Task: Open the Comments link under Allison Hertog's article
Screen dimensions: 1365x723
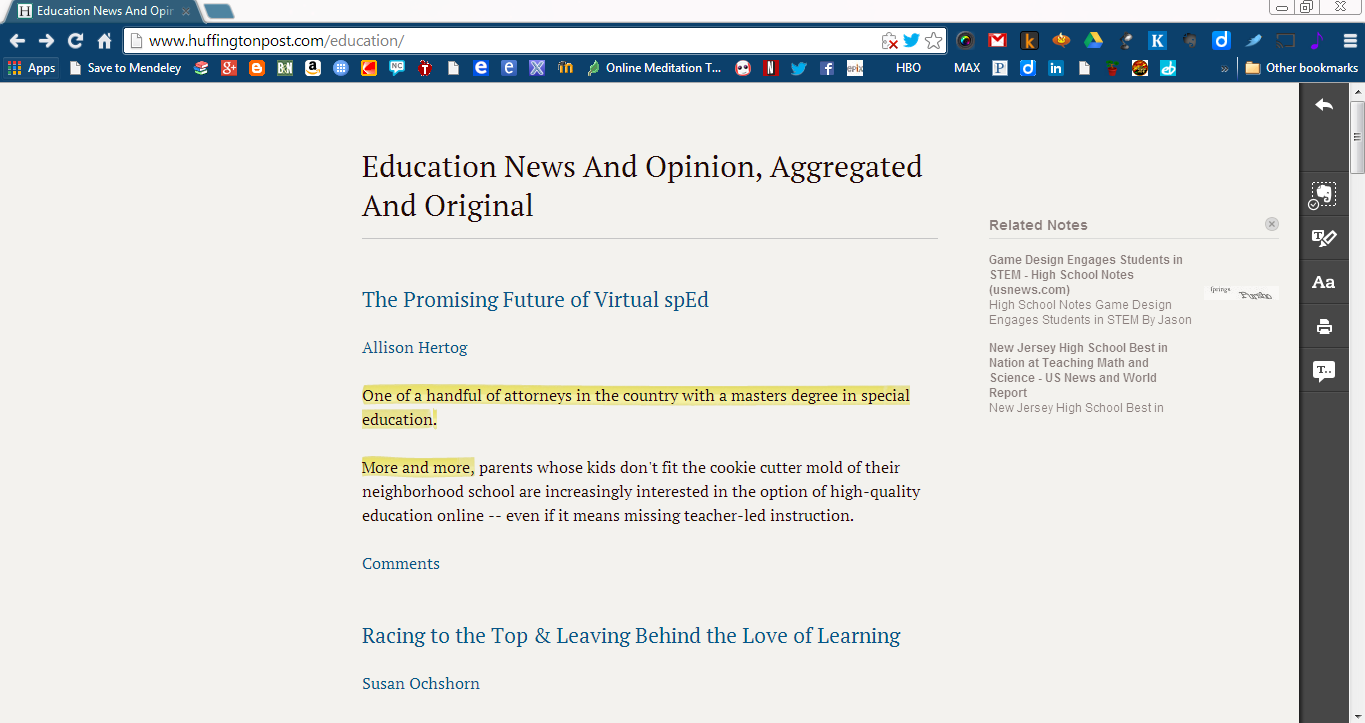Action: pyautogui.click(x=400, y=563)
